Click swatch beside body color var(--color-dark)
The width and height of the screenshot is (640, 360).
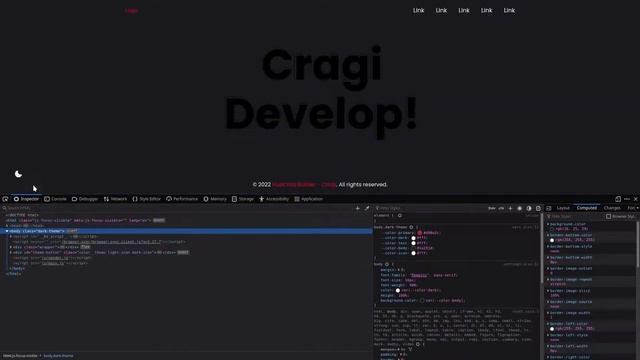[398, 290]
